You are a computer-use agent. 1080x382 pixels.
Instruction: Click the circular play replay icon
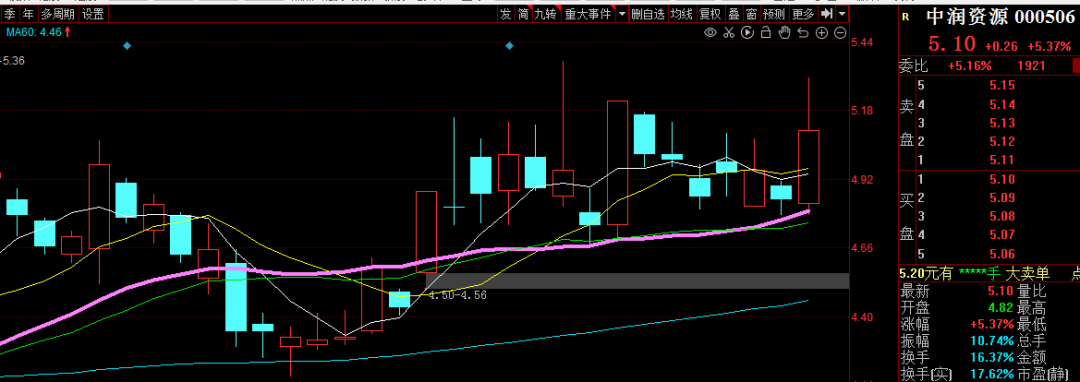[747, 32]
